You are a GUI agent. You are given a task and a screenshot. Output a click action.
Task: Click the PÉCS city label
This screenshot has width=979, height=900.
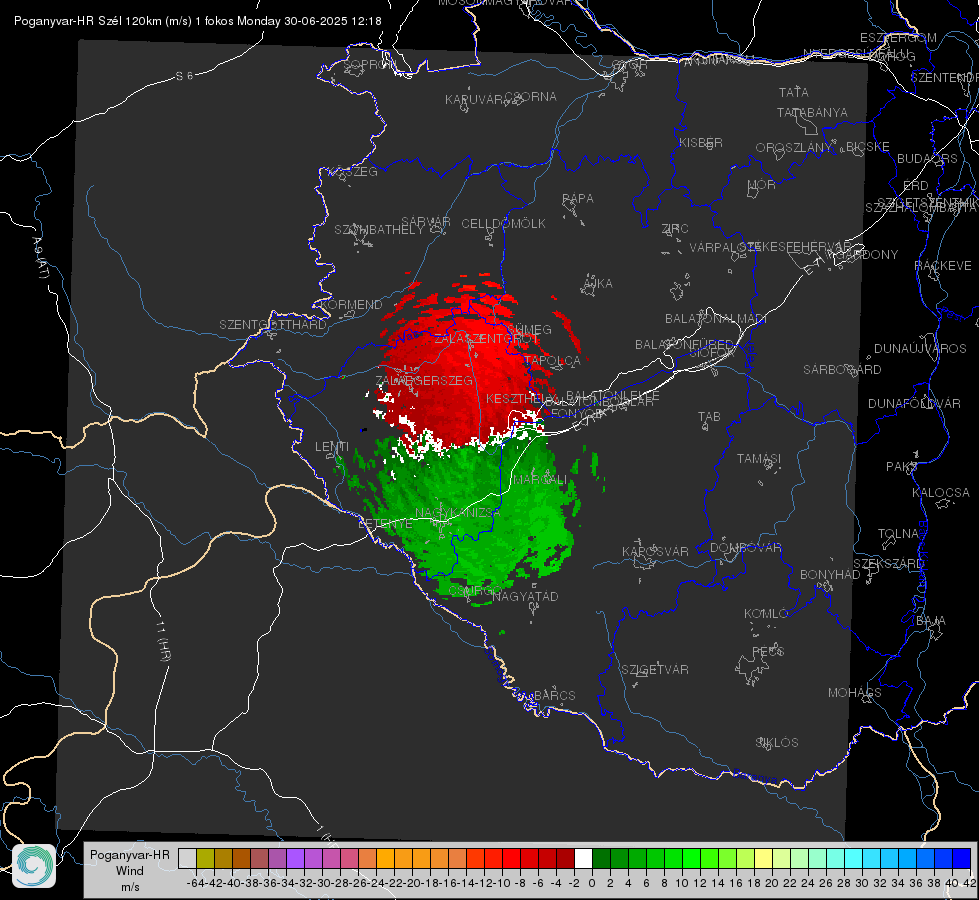767,651
